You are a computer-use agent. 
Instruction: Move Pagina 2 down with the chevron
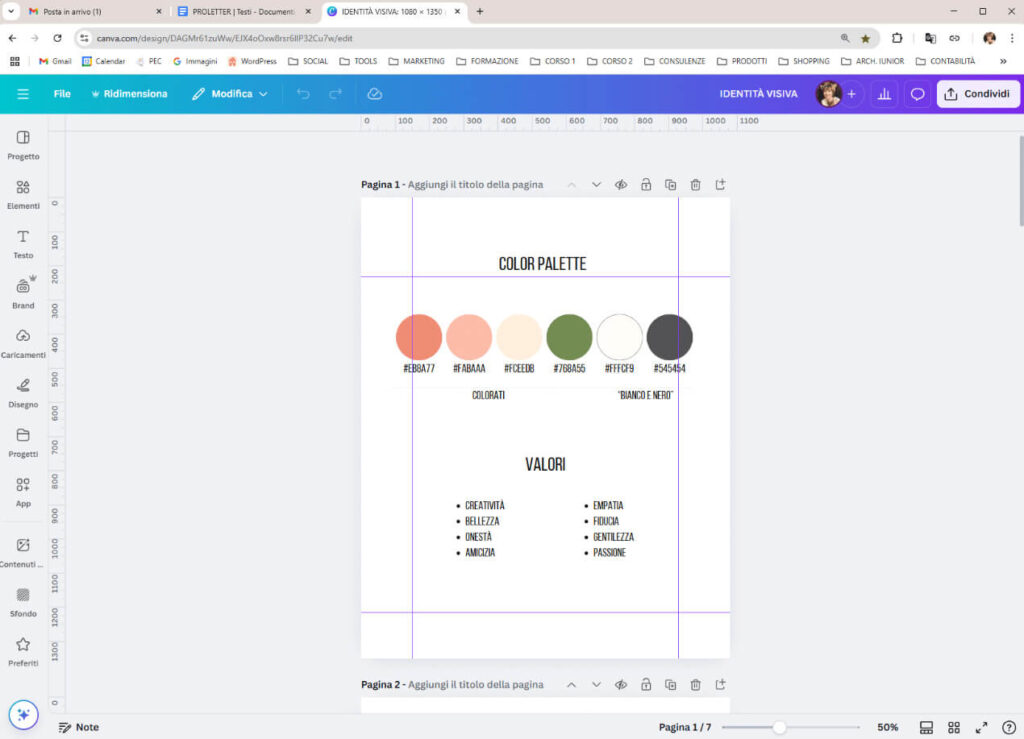click(596, 685)
